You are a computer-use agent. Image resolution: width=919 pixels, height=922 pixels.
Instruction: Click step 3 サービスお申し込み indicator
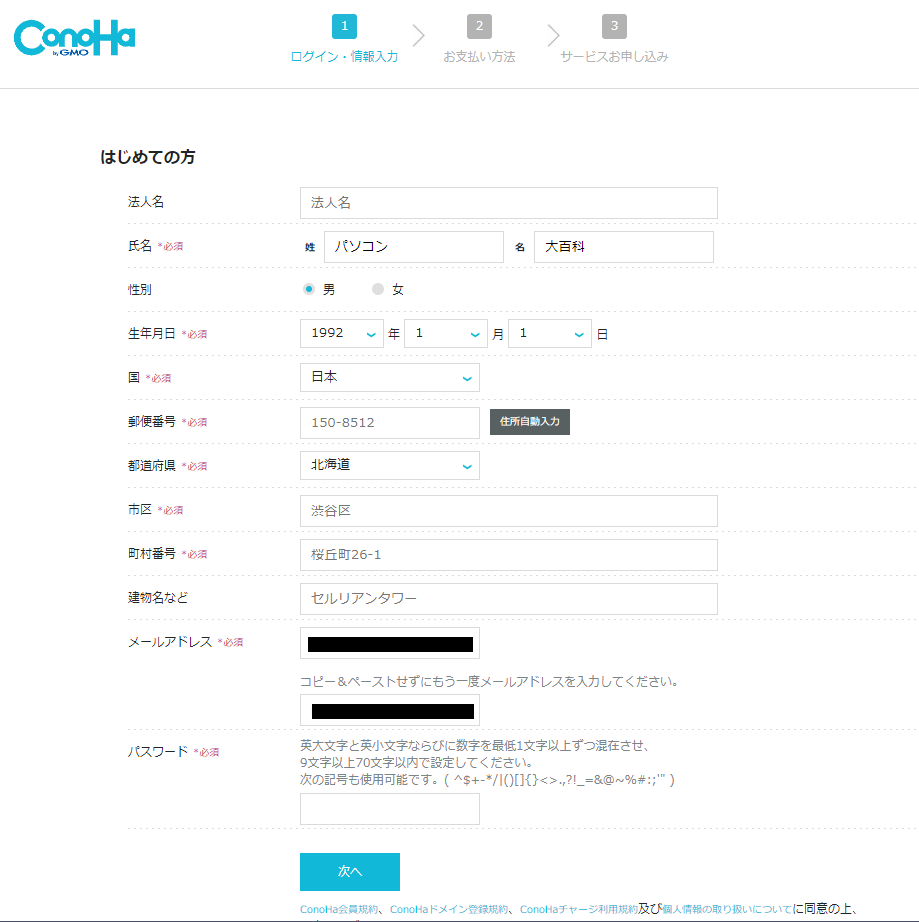(614, 40)
